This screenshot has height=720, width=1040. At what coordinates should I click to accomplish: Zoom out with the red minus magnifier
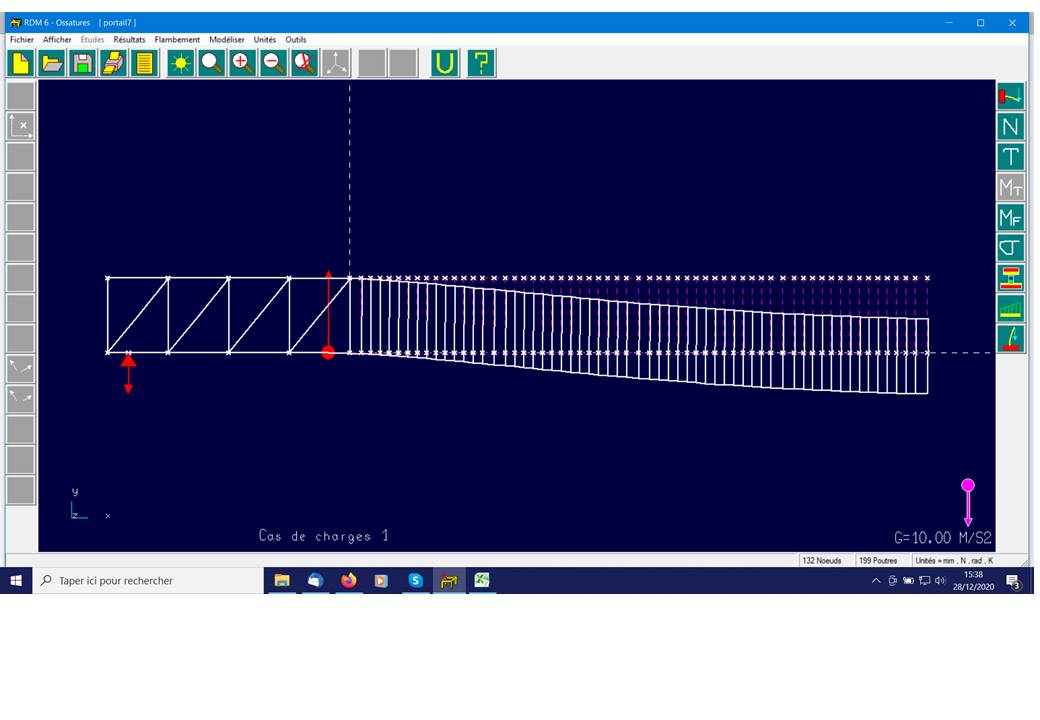[273, 64]
